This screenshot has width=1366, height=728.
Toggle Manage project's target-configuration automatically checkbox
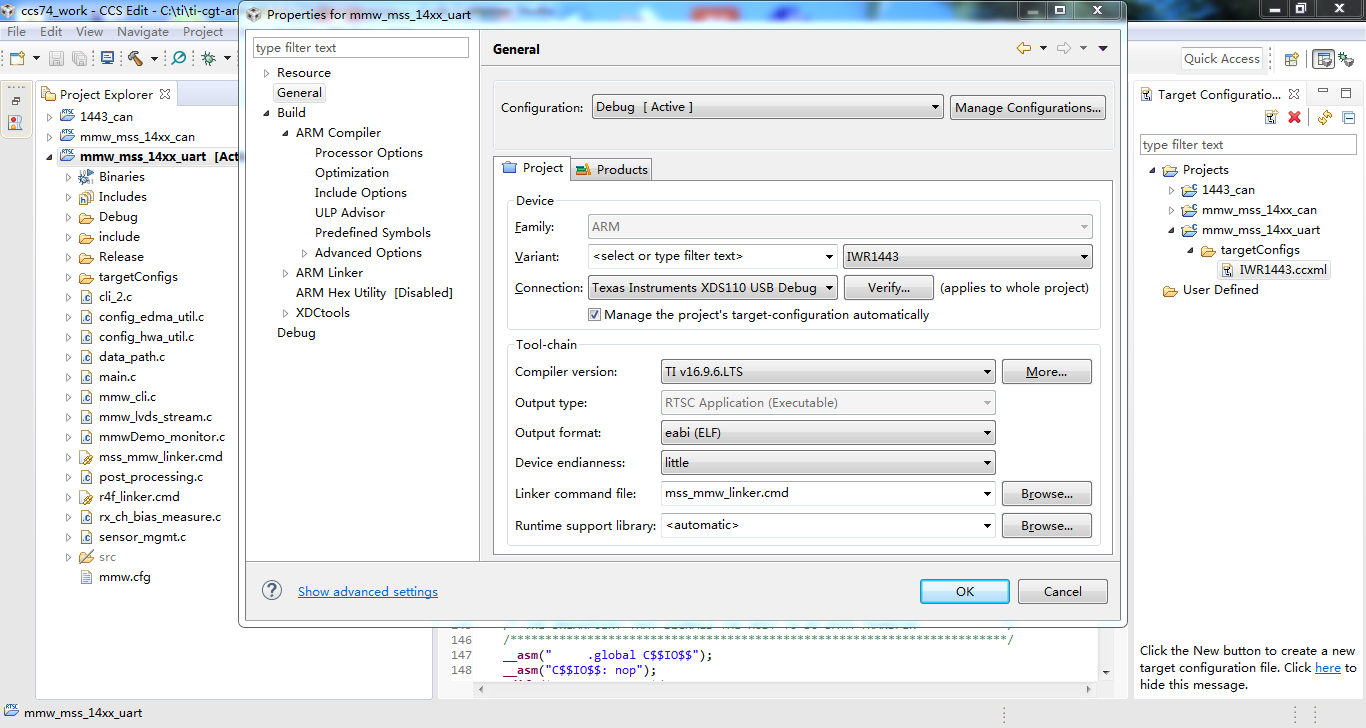(x=595, y=314)
